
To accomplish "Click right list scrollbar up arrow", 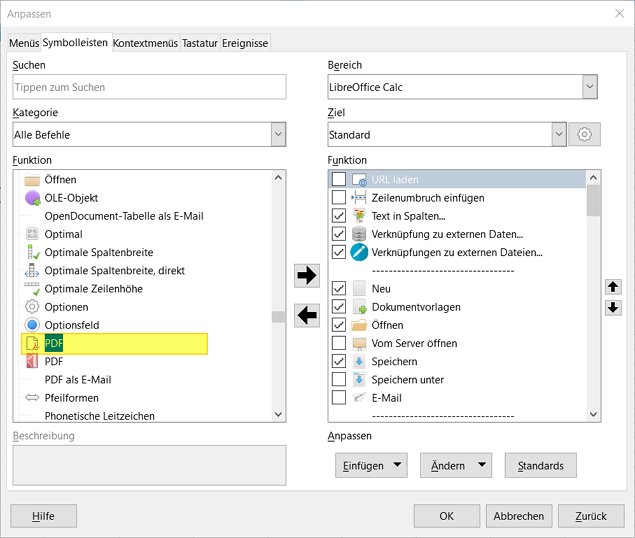I will (593, 177).
